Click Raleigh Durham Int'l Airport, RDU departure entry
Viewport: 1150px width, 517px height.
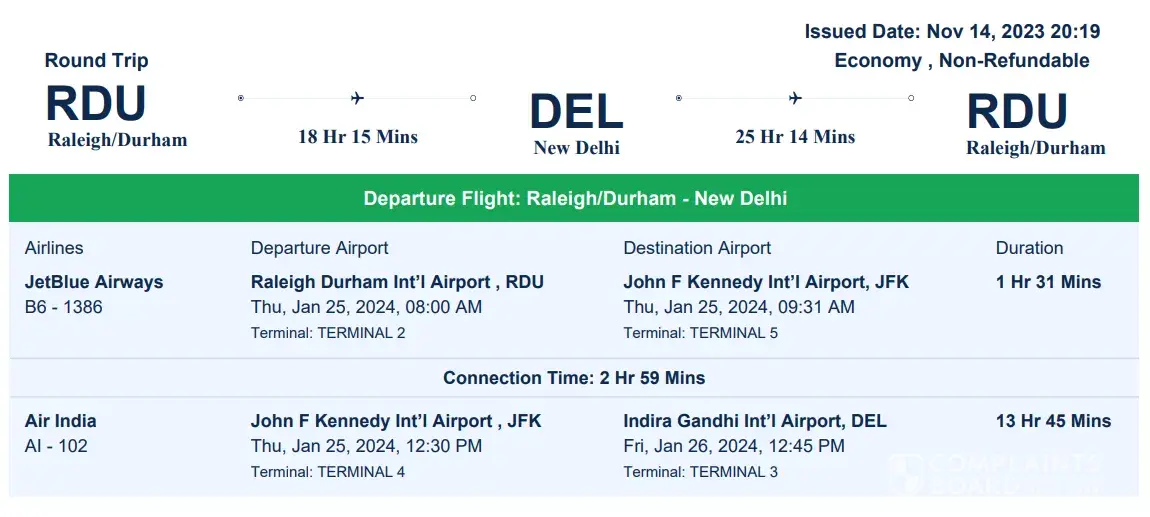[397, 282]
